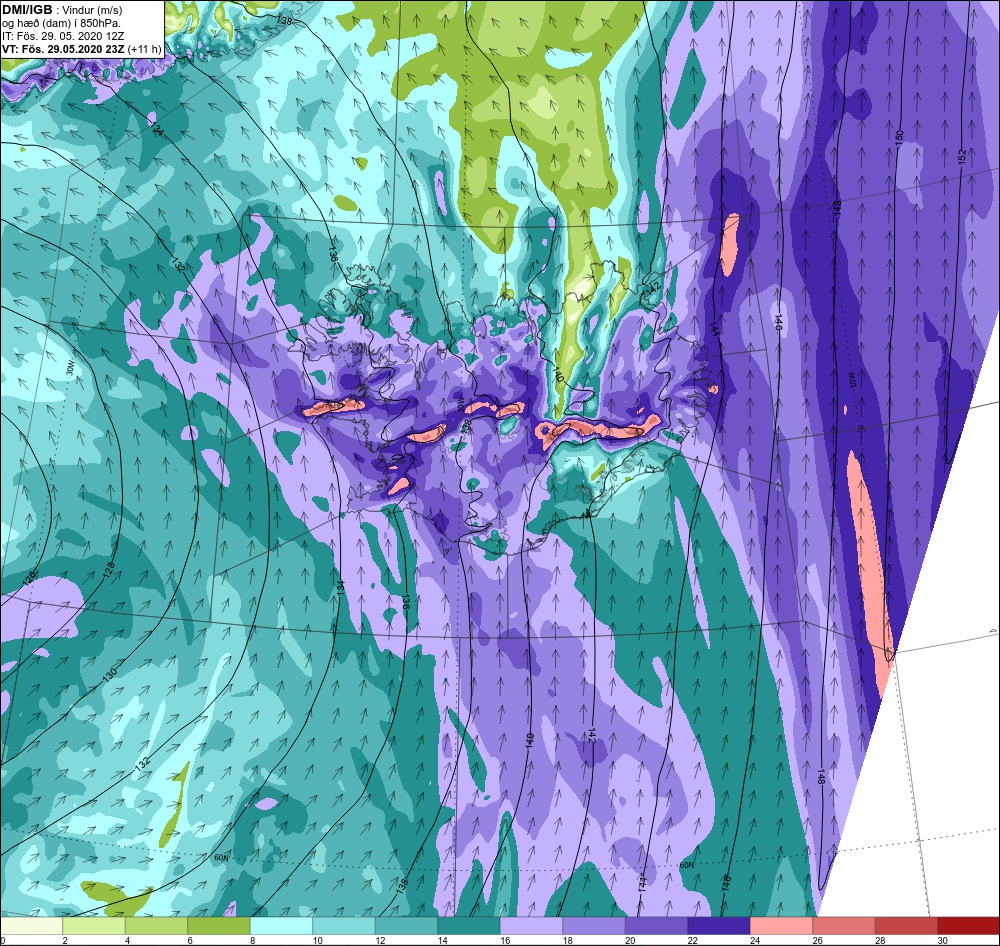Select the "126" height contour label
Viewport: 1000px width, 946px height.
(29, 579)
